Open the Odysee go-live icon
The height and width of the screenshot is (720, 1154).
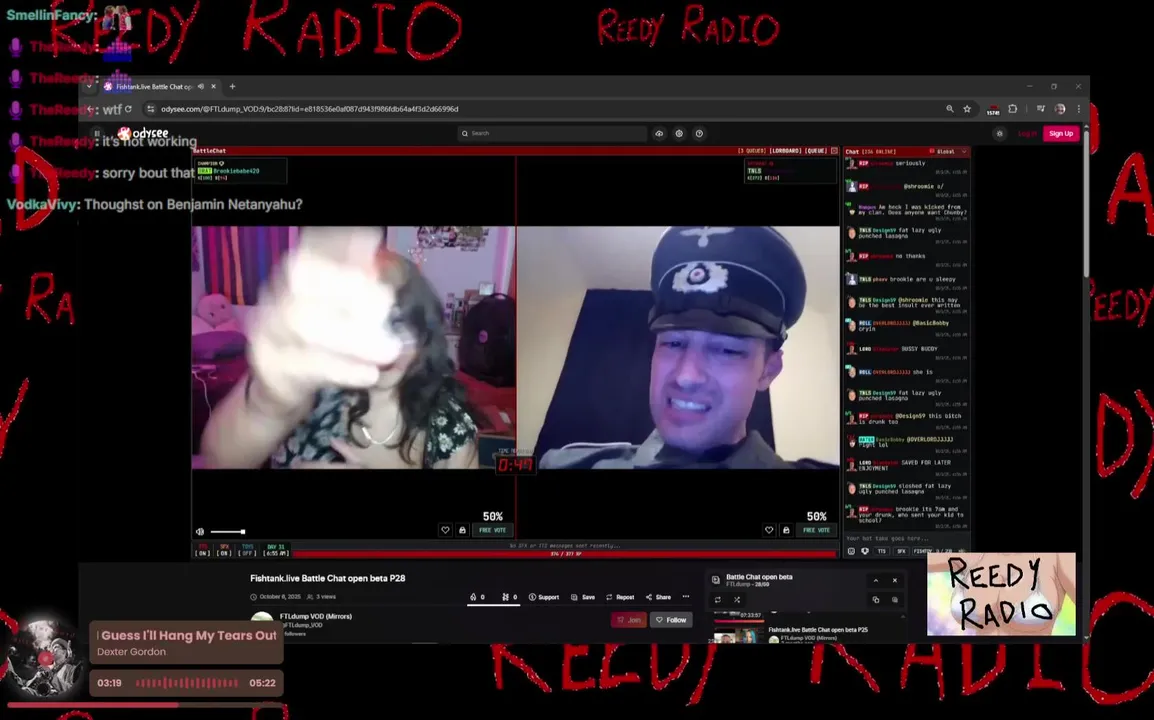[679, 133]
